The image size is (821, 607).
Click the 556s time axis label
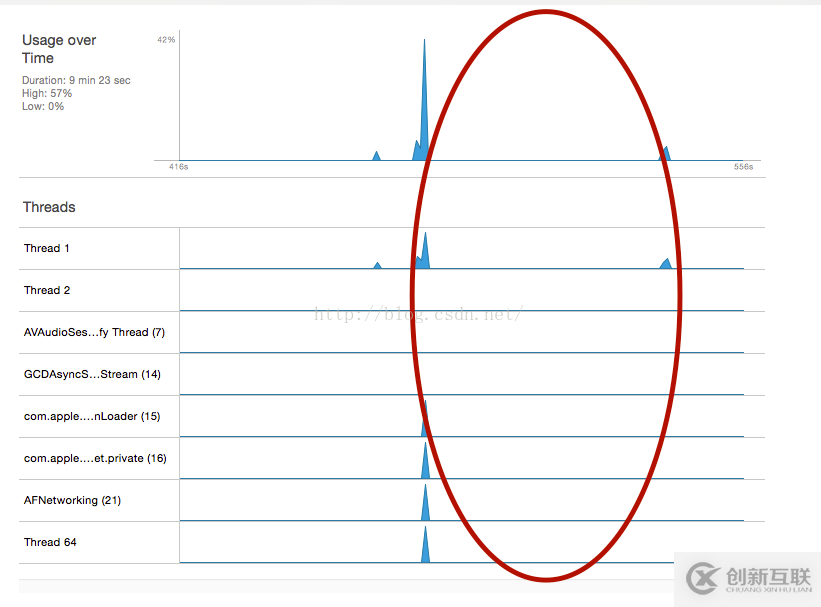click(744, 167)
